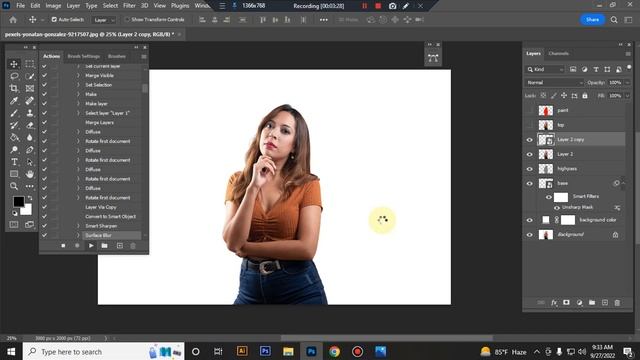Select the Brush tool

click(x=14, y=113)
